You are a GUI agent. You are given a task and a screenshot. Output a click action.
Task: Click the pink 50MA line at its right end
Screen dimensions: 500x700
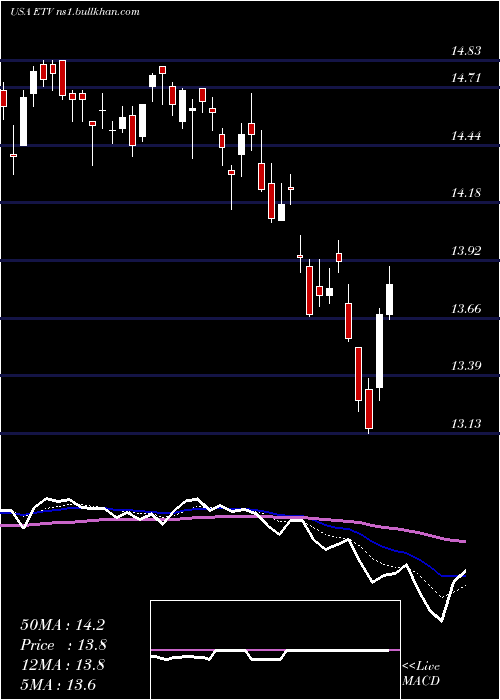tap(462, 541)
